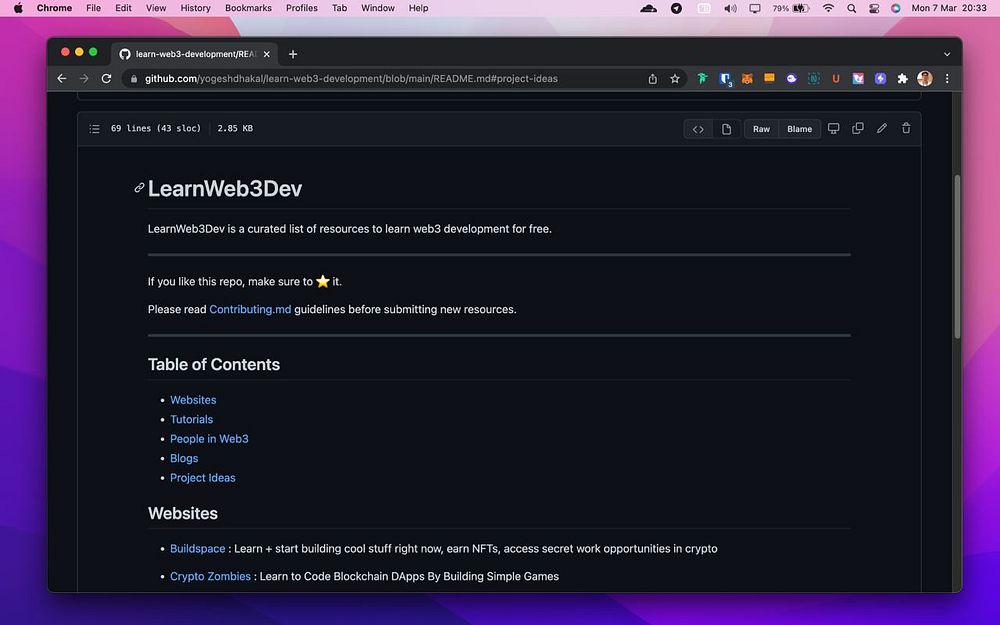The width and height of the screenshot is (1000, 625).
Task: Expand the tab search chevron
Action: pyautogui.click(x=947, y=54)
